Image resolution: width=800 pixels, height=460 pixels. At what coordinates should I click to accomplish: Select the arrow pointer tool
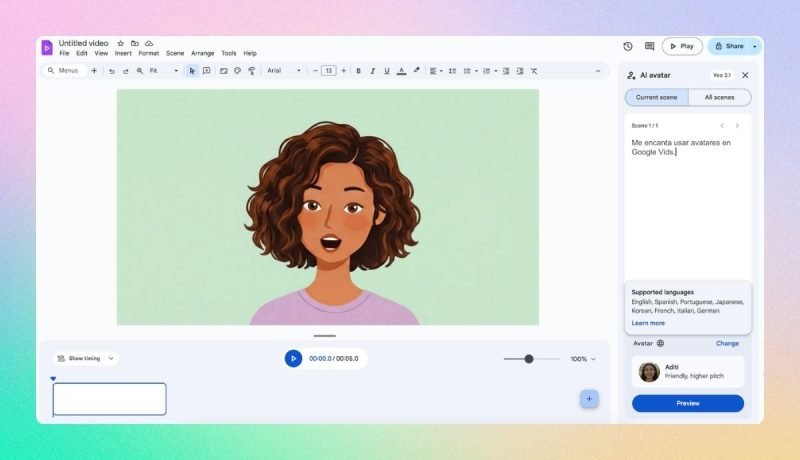[192, 71]
